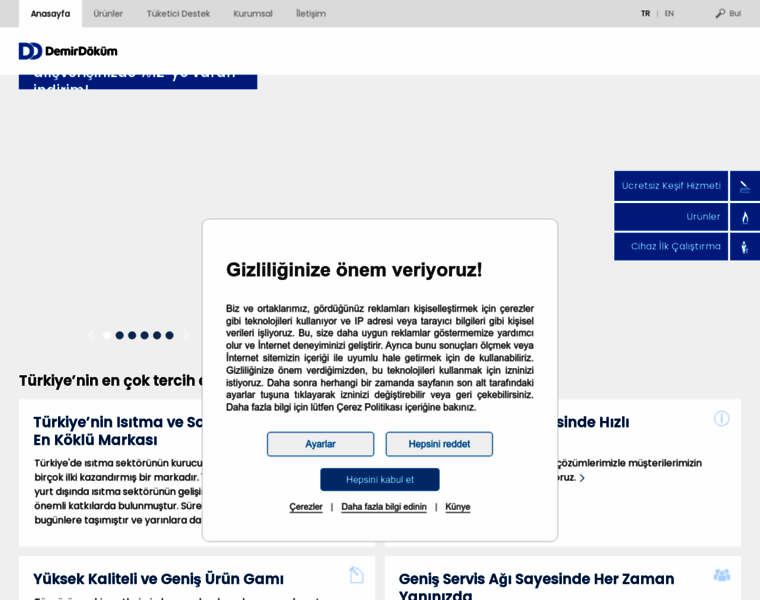This screenshot has width=760, height=600.
Task: Click Cihaz İlk Çalıştırma side button
Action: pyautogui.click(x=671, y=247)
